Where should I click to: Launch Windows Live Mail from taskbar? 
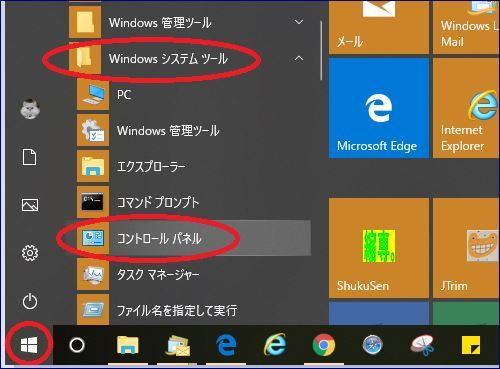pos(178,346)
